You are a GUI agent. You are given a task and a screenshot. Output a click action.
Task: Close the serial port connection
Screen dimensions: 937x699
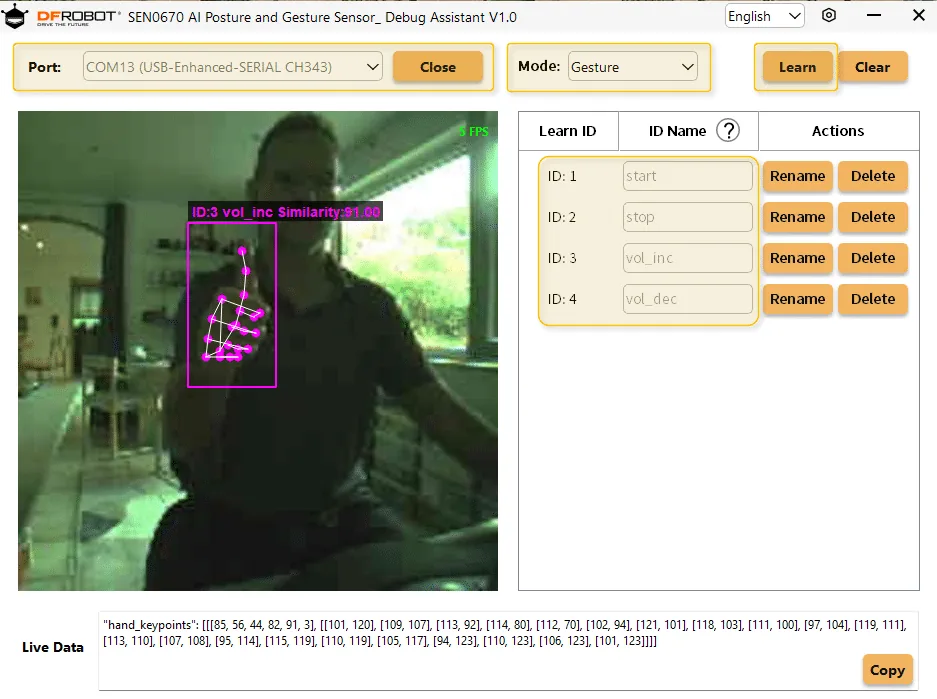click(x=437, y=67)
